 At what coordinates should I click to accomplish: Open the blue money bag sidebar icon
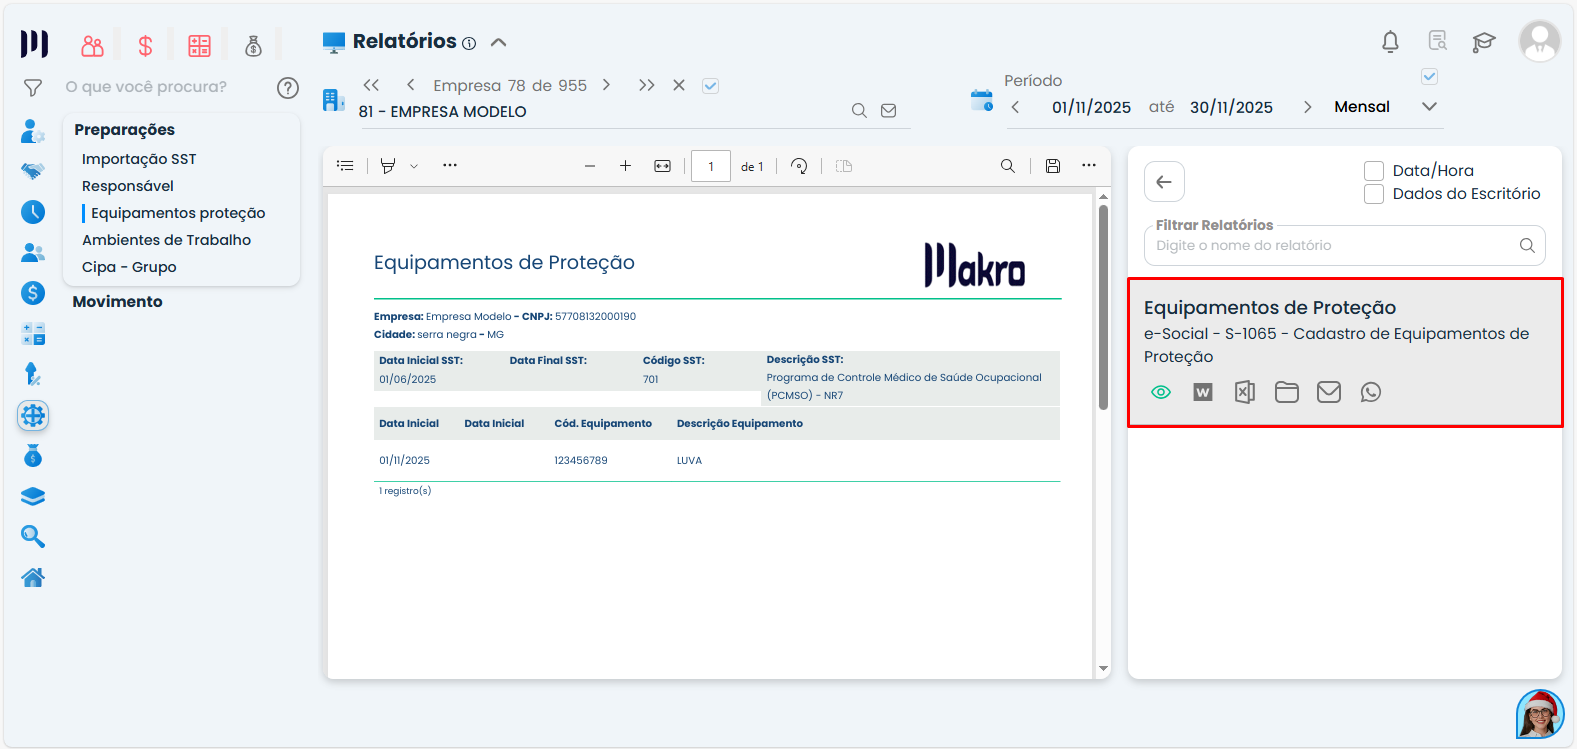point(33,456)
